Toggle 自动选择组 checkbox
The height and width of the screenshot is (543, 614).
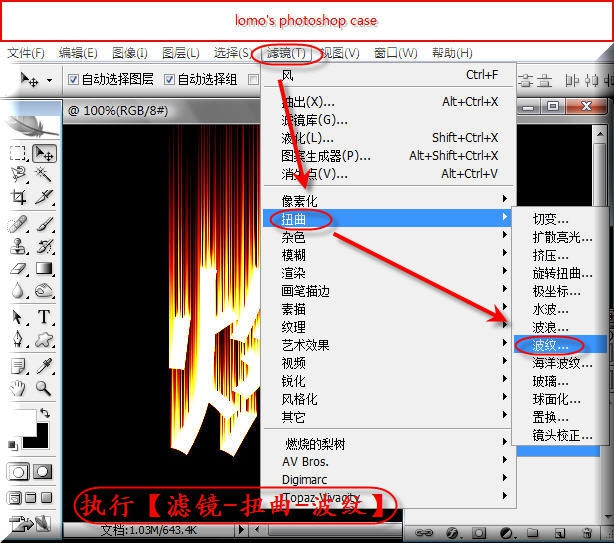coord(169,80)
